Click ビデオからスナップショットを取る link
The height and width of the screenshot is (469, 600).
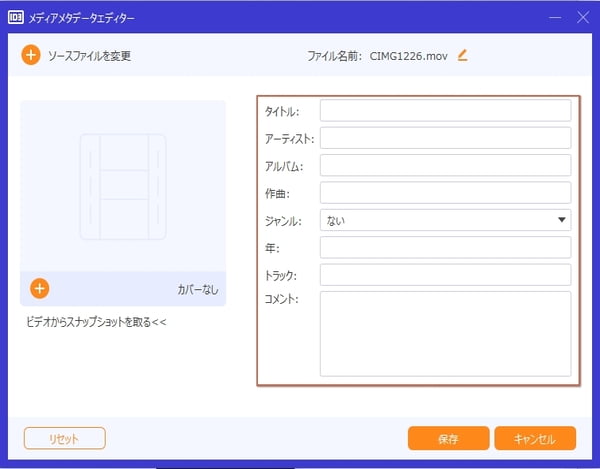pos(96,322)
